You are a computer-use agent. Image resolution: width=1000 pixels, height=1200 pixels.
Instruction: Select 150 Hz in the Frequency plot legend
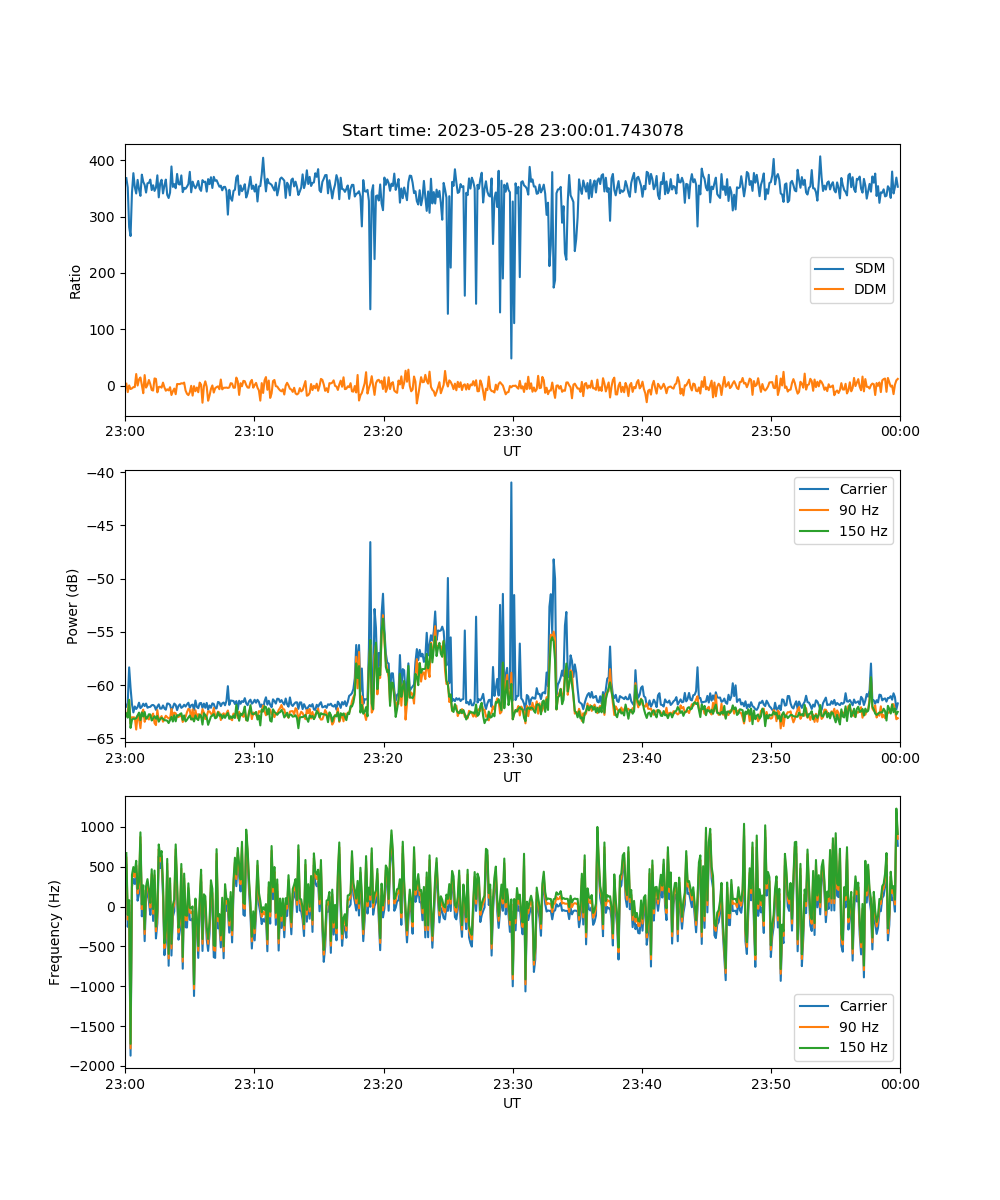(x=863, y=1048)
